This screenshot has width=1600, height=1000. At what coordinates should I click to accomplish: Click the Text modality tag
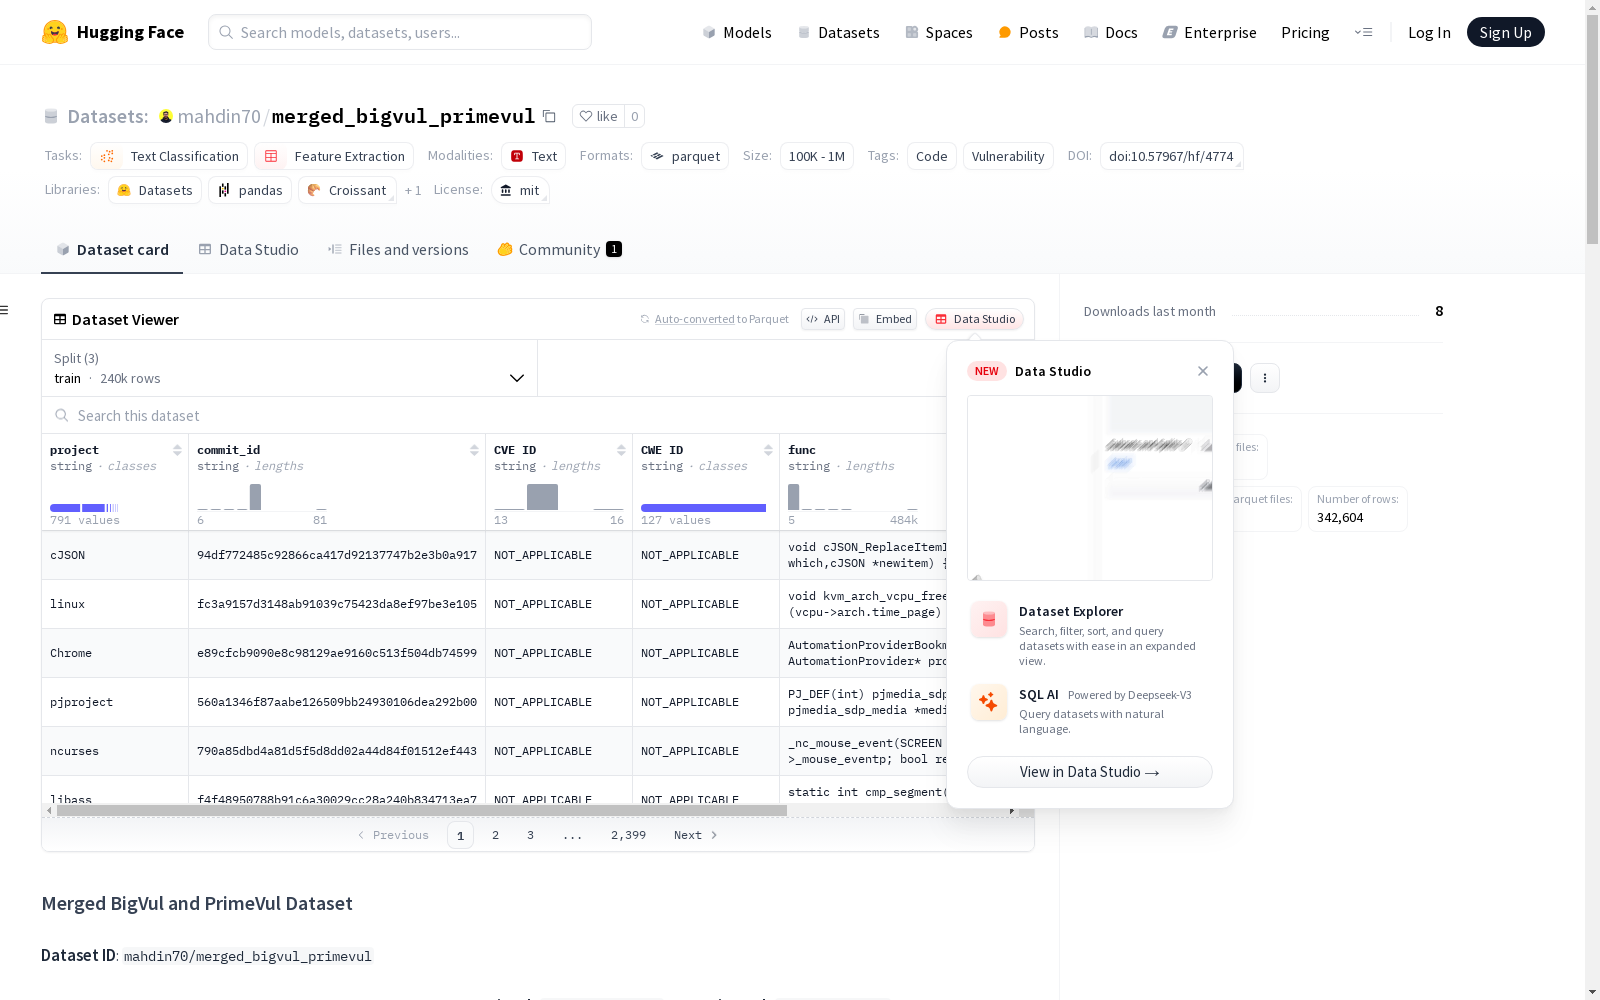tap(534, 156)
